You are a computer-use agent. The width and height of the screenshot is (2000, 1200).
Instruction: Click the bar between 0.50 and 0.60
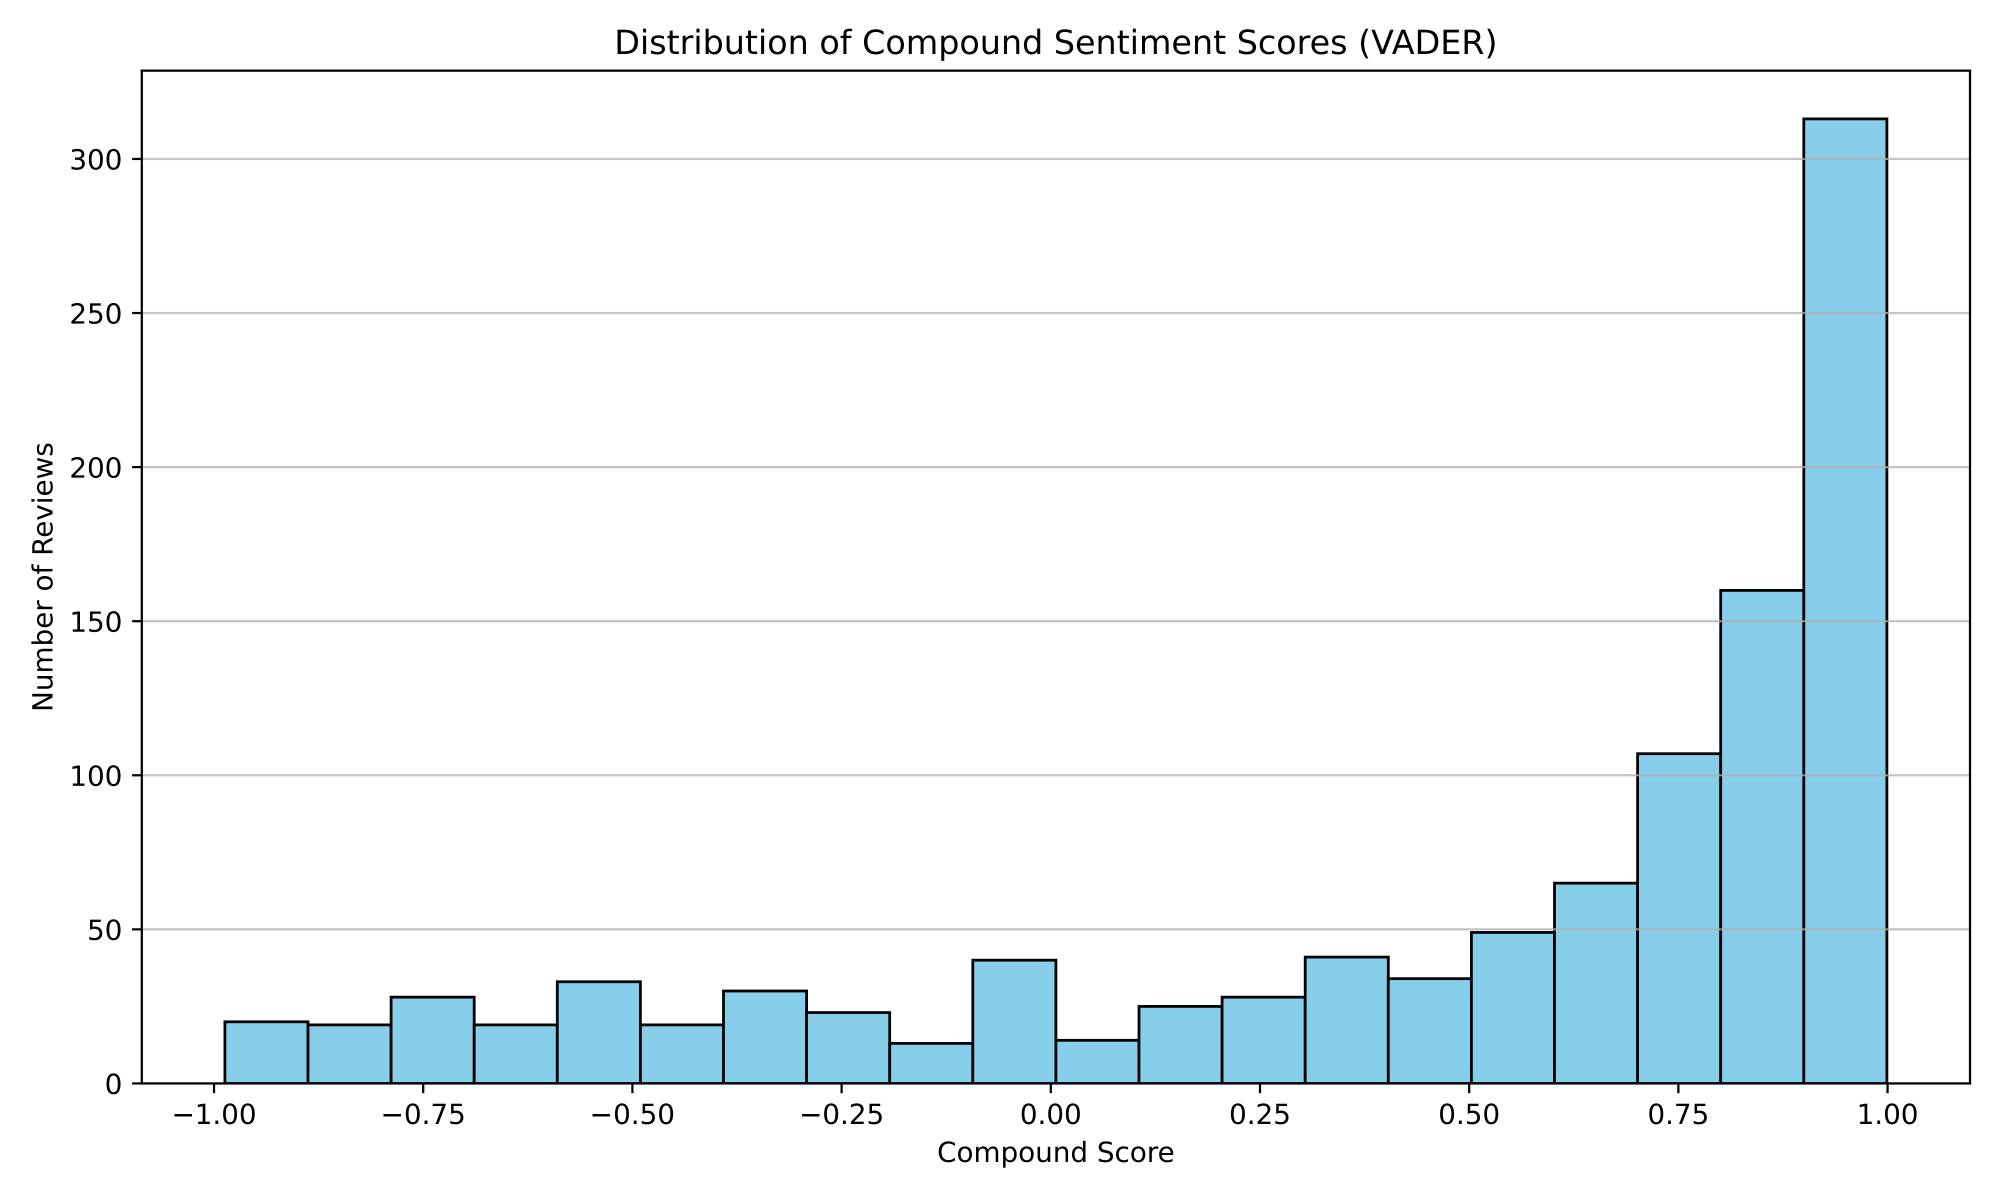(1512, 1007)
